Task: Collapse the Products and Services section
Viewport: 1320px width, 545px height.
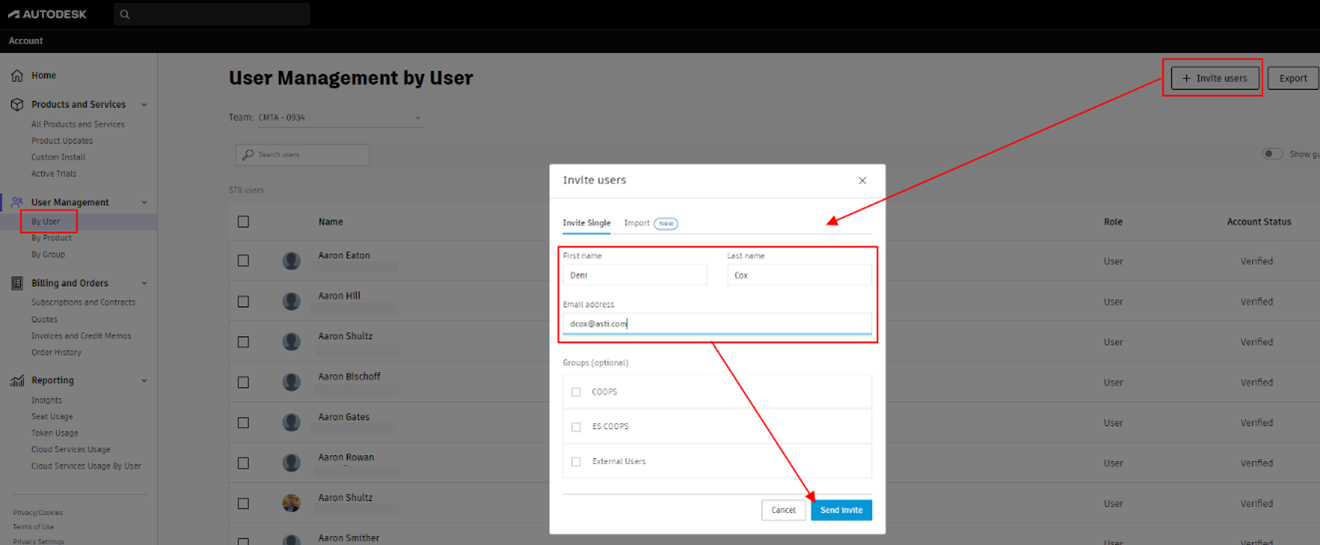Action: pos(144,105)
